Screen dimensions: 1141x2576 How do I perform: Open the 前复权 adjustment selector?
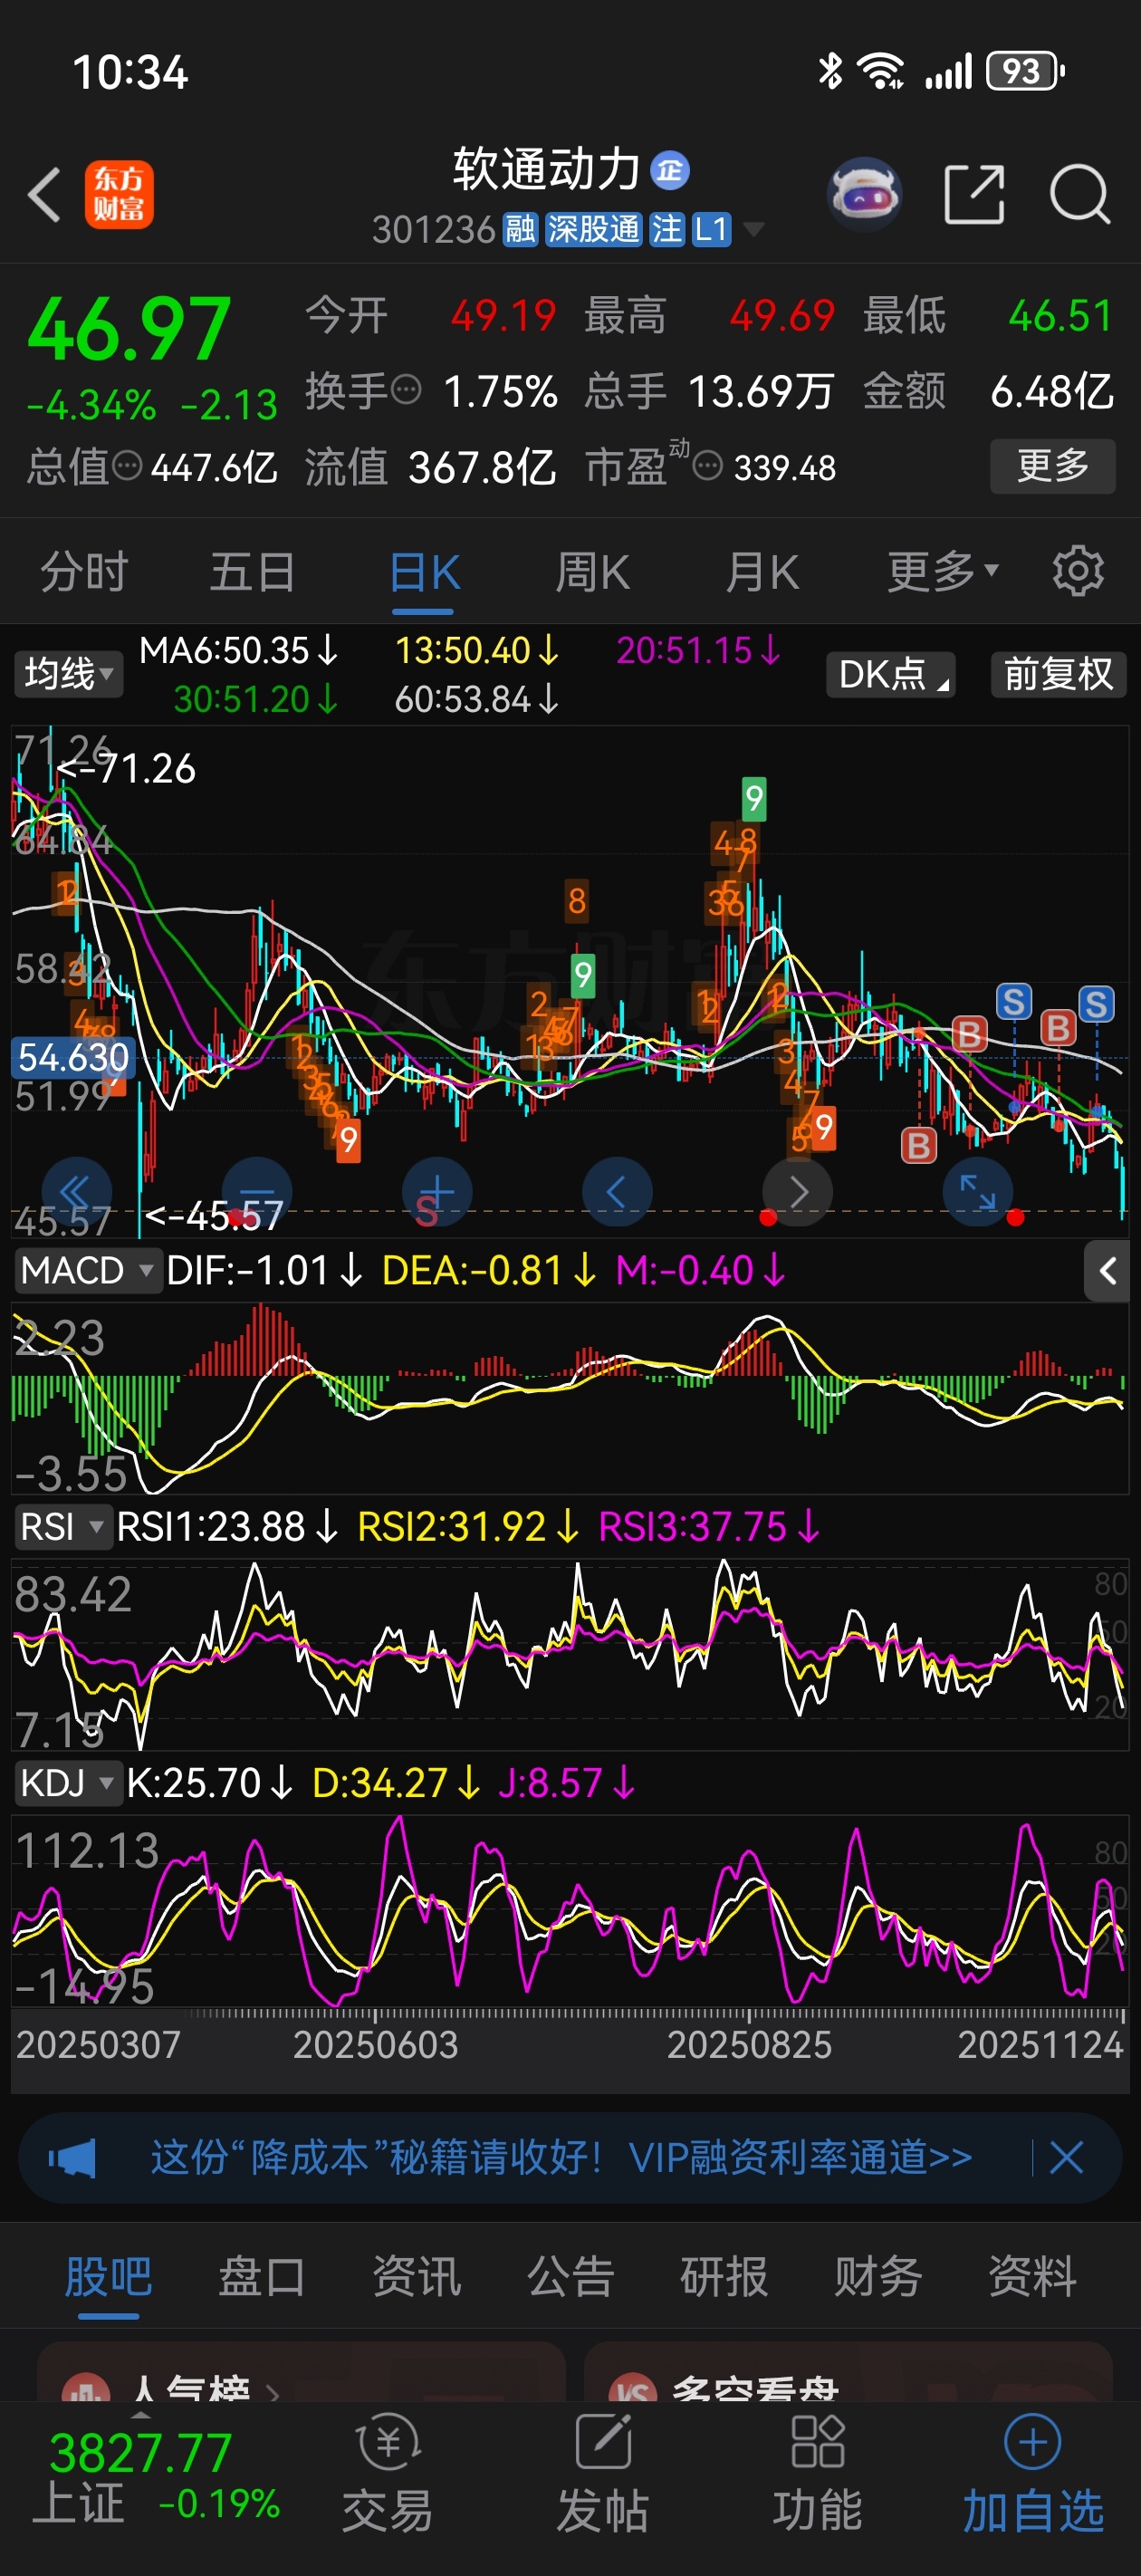[x=1058, y=673]
